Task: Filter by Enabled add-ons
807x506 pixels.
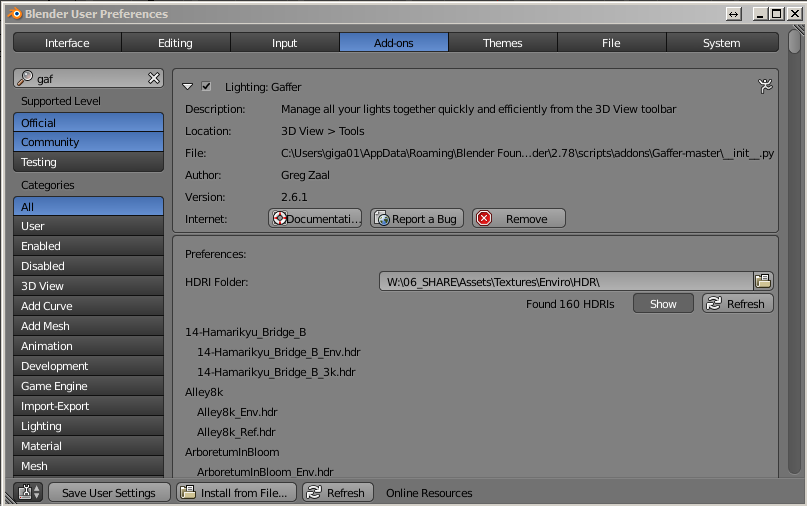Action: pos(89,246)
